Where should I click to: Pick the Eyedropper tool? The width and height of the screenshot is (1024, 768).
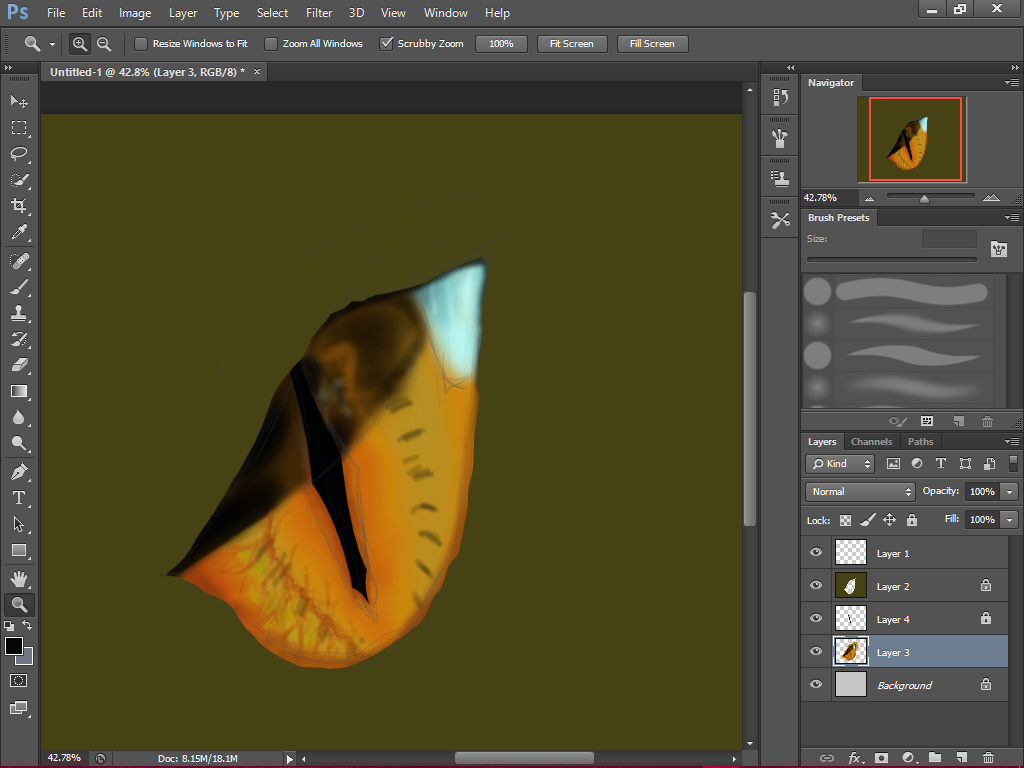point(19,232)
